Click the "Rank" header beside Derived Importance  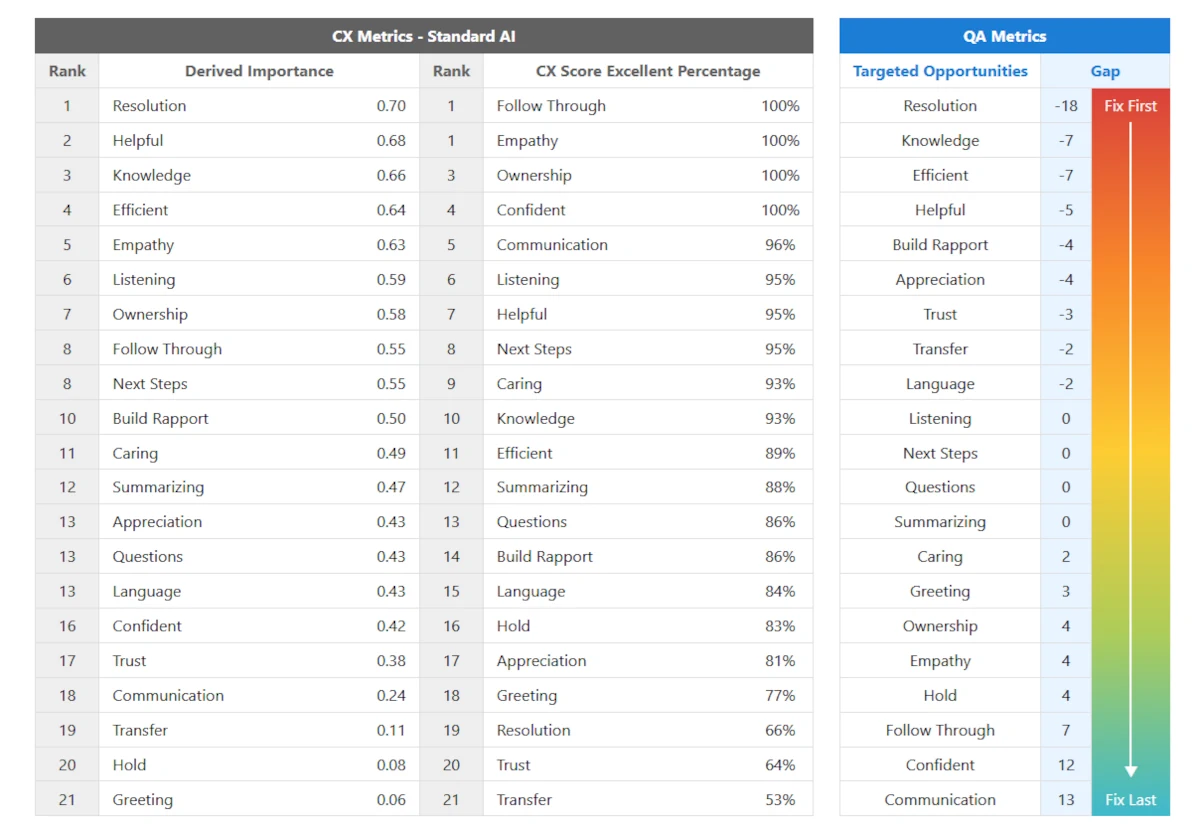(67, 71)
